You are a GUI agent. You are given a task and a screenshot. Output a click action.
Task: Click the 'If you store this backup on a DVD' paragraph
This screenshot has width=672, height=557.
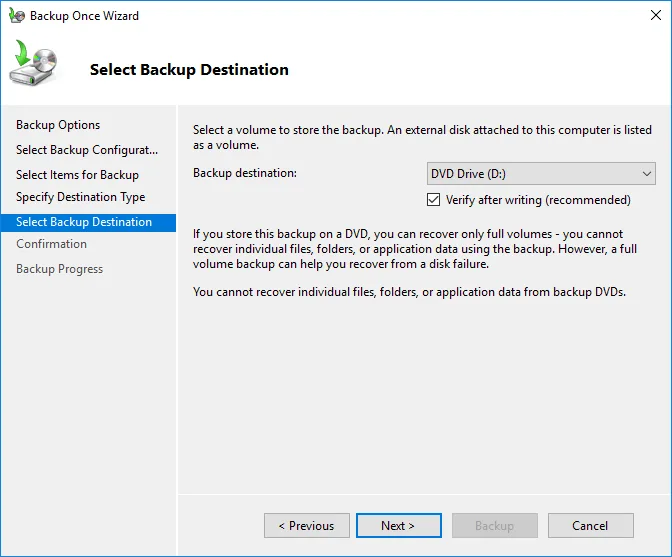click(x=415, y=249)
